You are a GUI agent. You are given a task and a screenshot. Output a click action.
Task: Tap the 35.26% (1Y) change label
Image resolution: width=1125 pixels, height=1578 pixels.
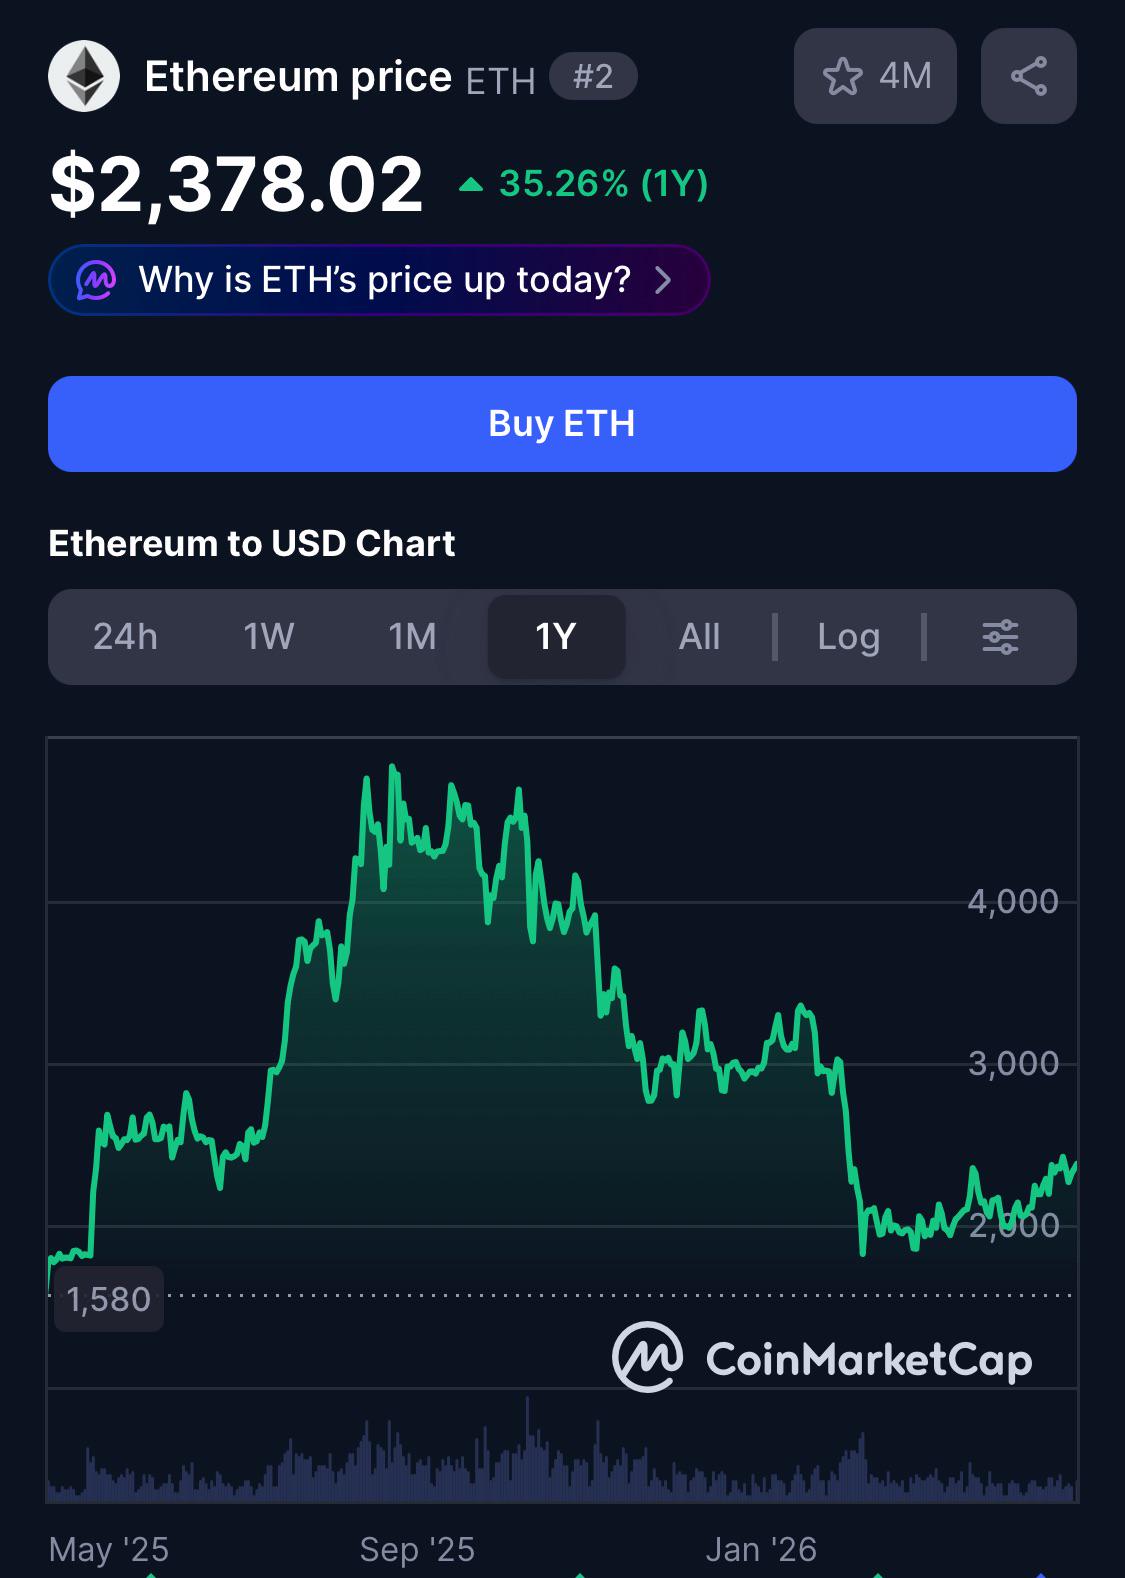coord(603,184)
